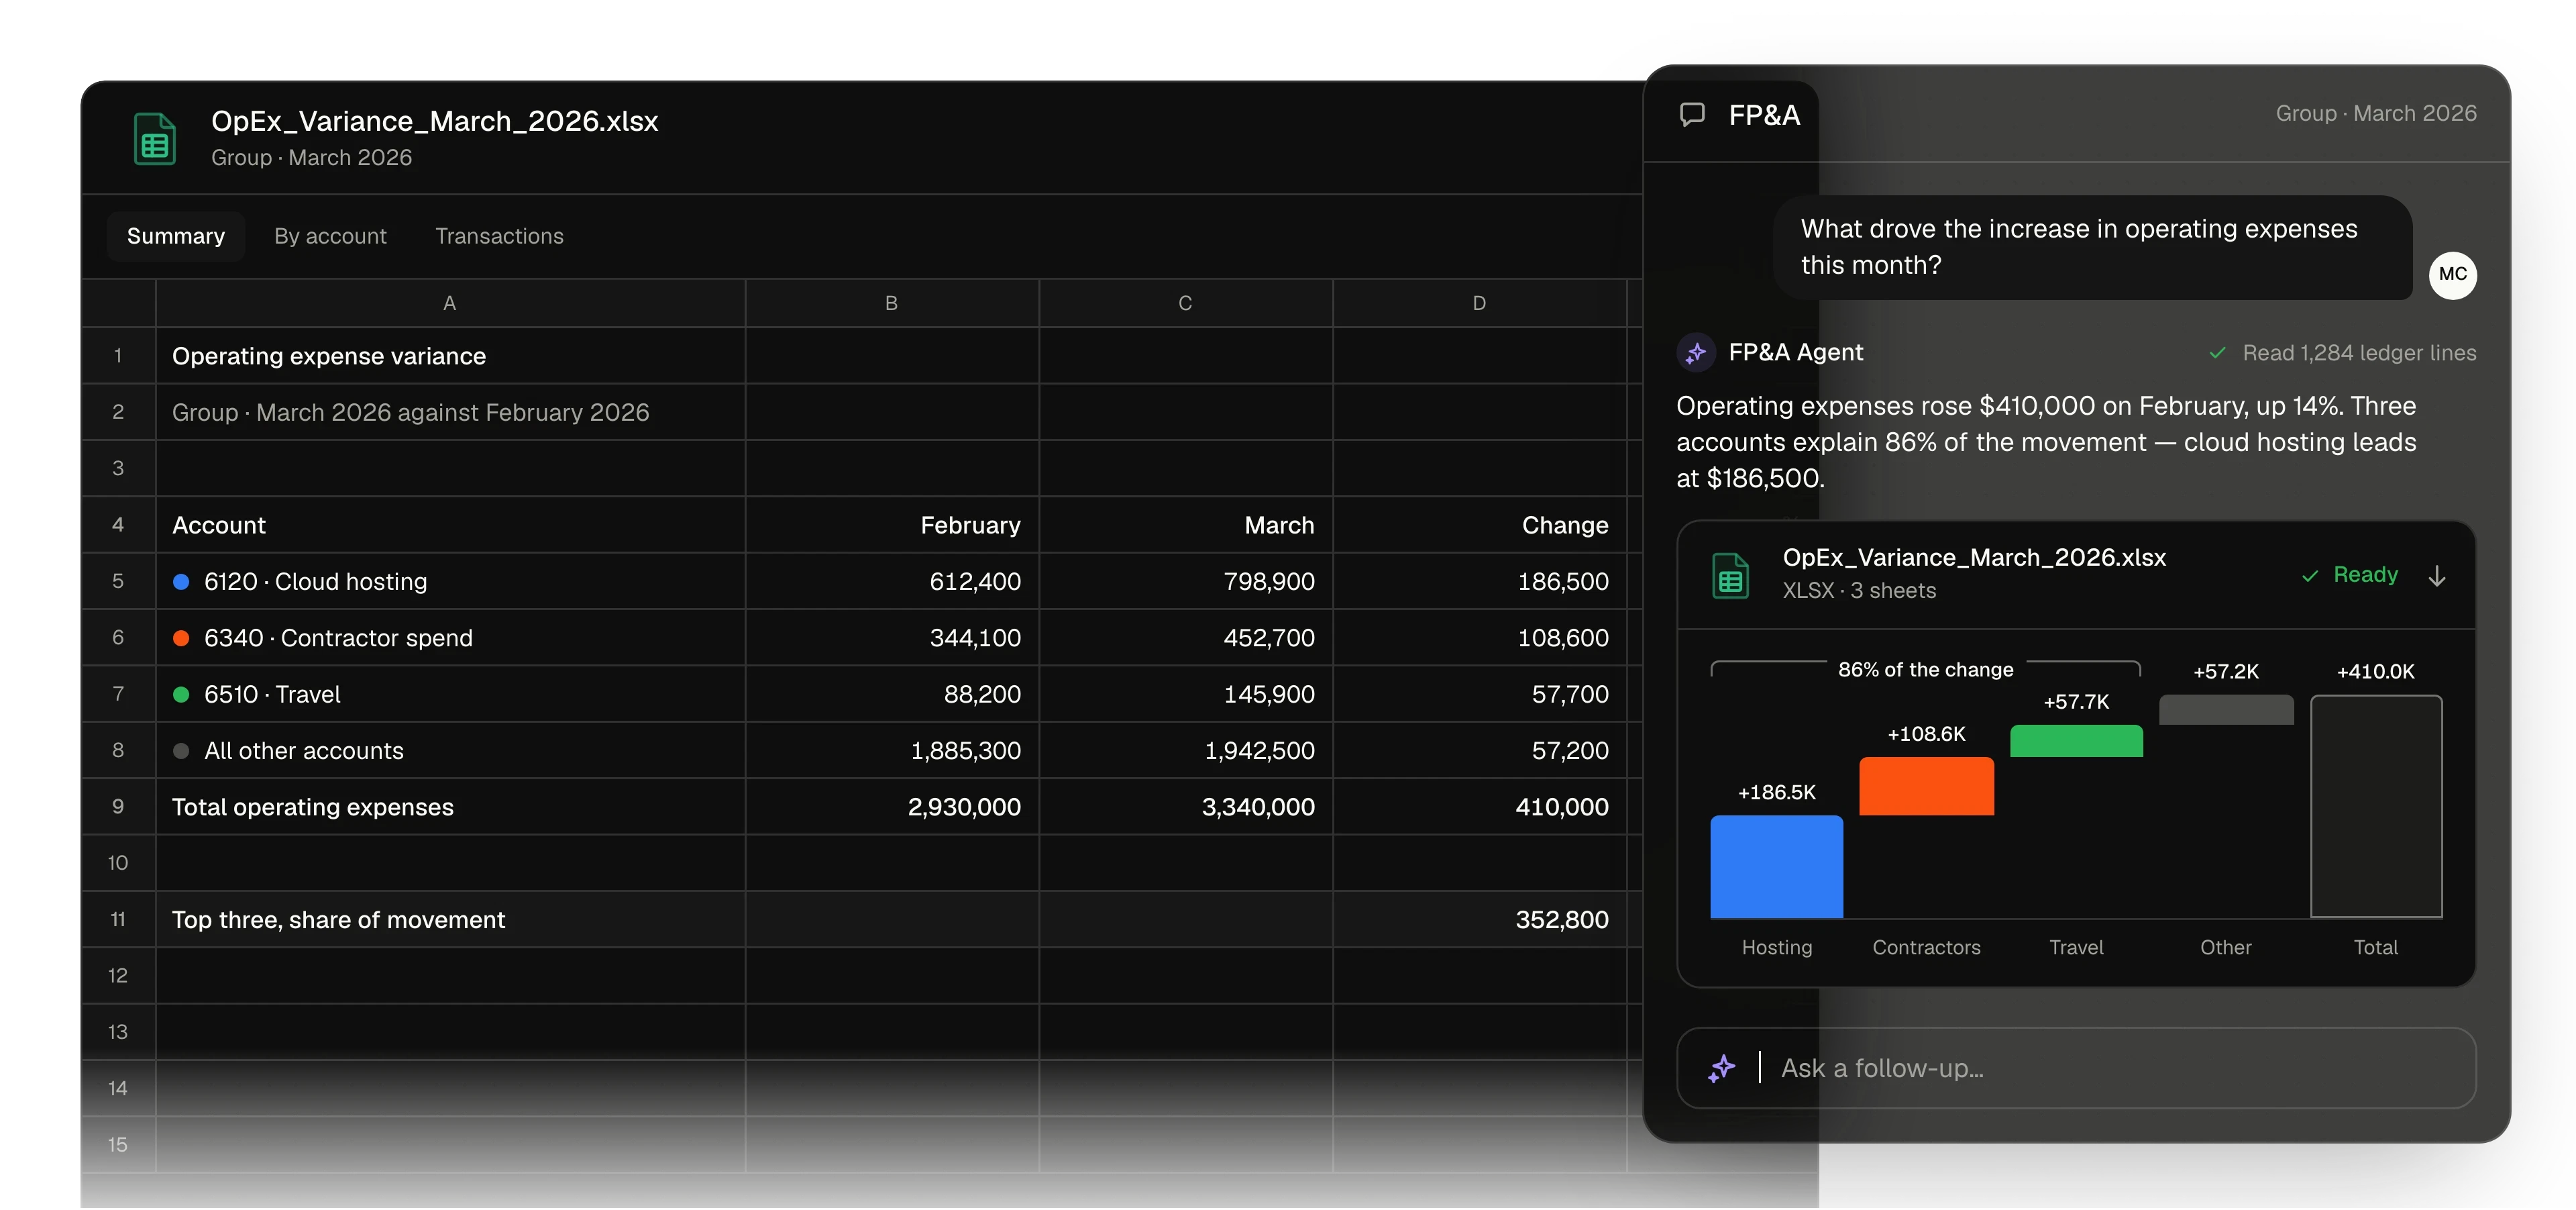The height and width of the screenshot is (1210, 2576).
Task: Click the orange Contractors bar in chart
Action: tap(1926, 786)
